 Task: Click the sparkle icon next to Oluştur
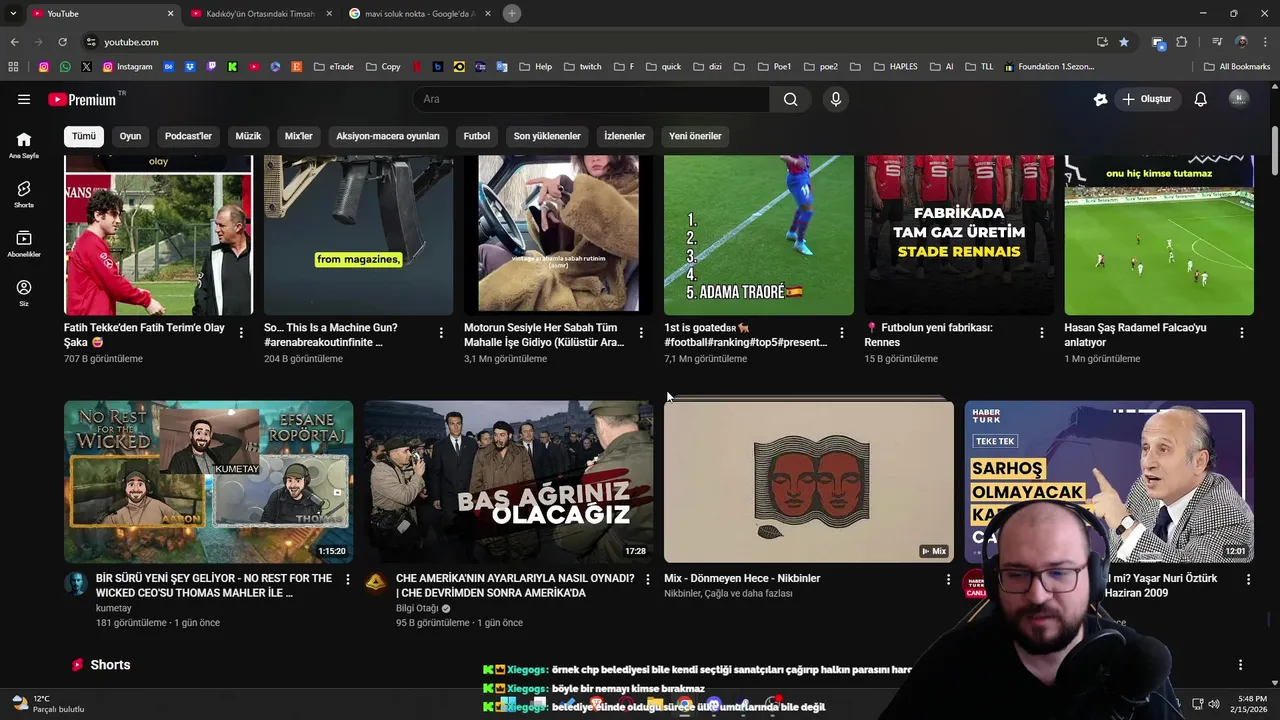[x=1100, y=99]
